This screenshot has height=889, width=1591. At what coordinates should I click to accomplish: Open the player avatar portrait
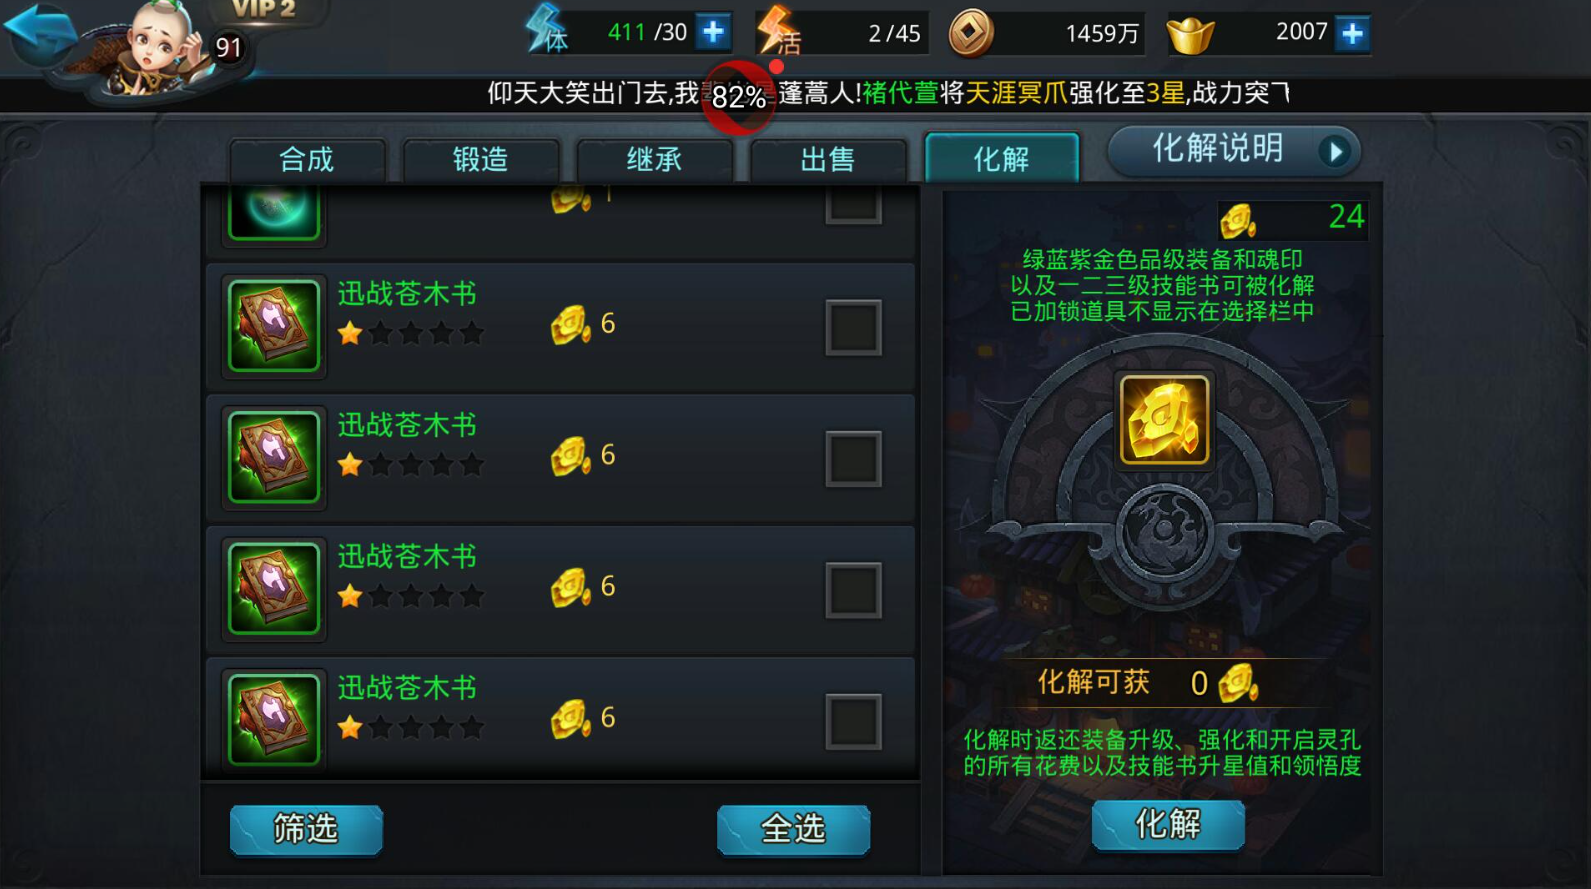coord(158,48)
